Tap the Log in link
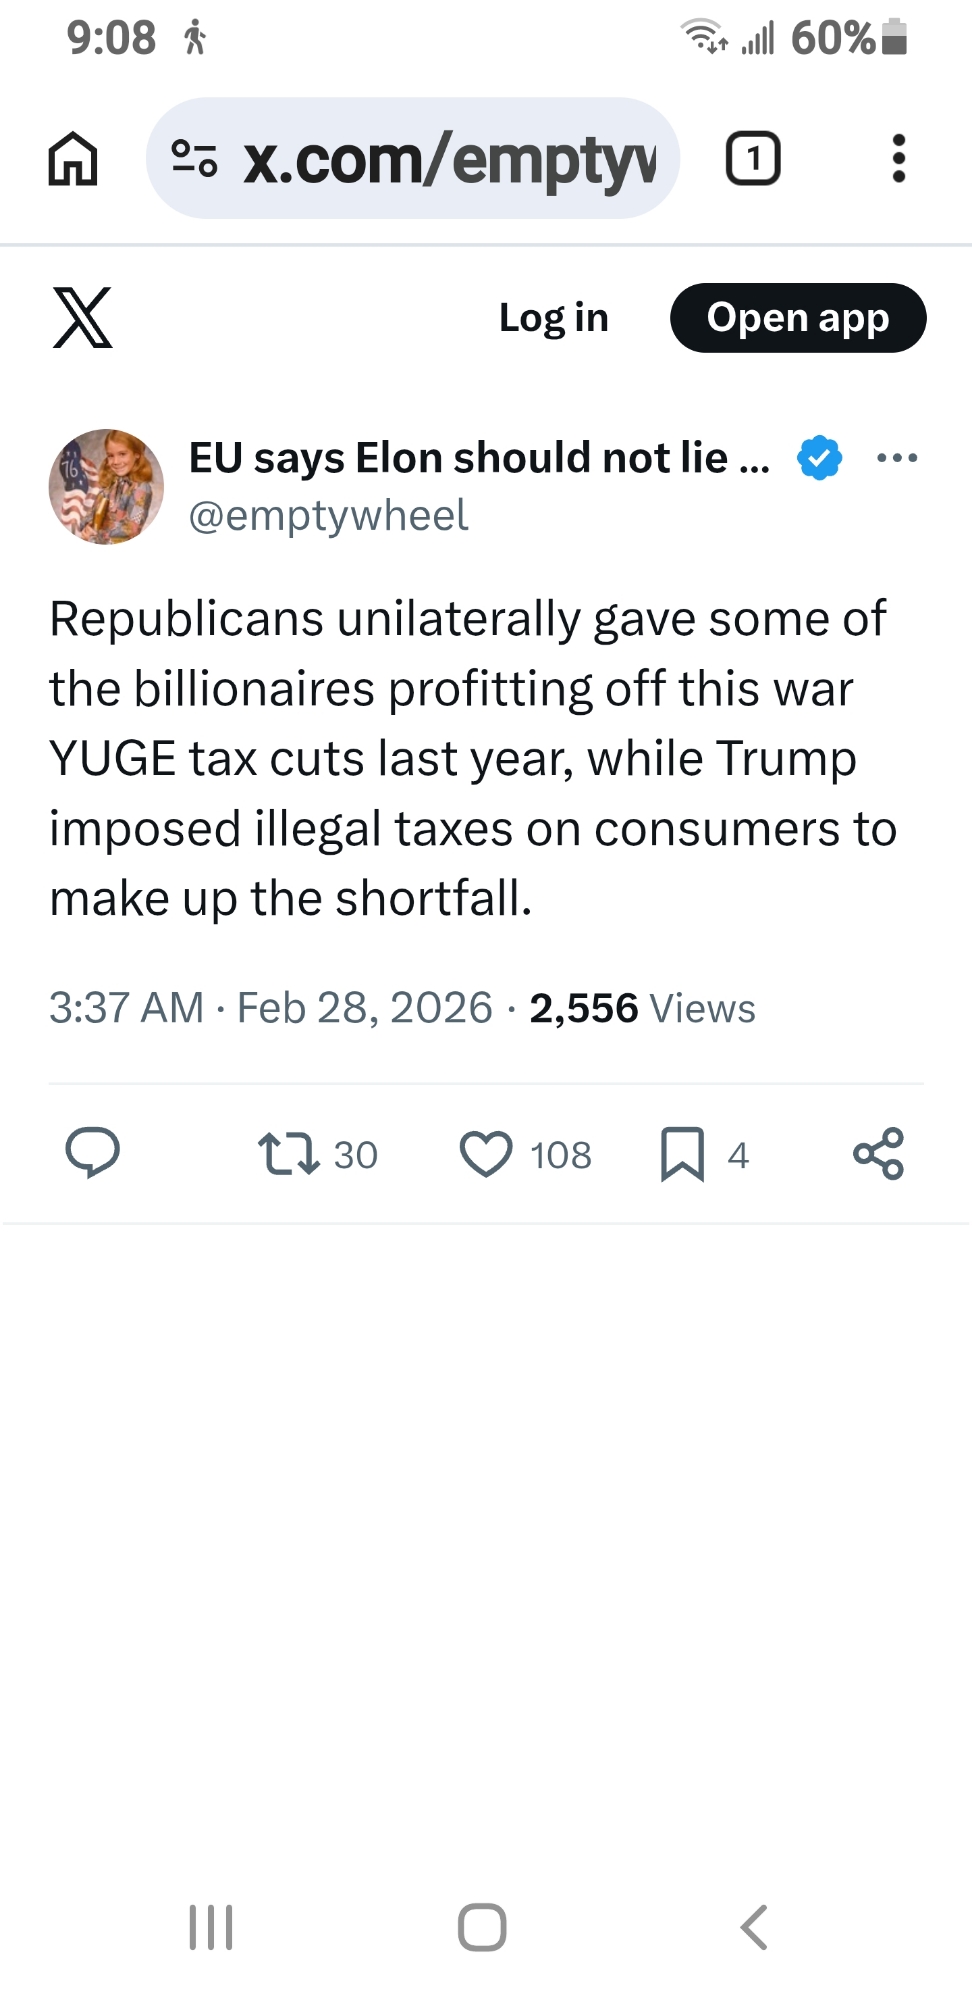 (x=553, y=318)
